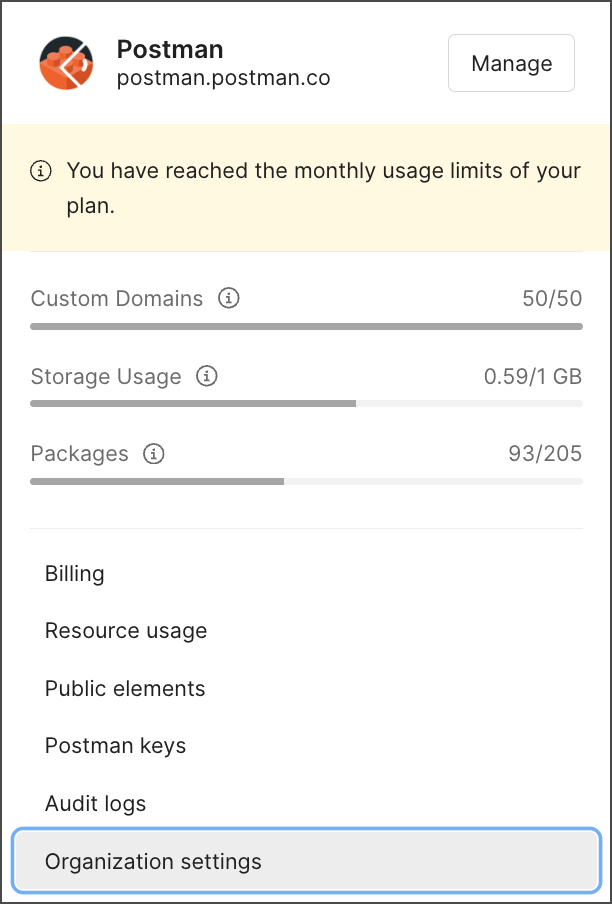Click the info badge next to Custom Domains label
Viewport: 612px width, 904px height.
point(228,298)
